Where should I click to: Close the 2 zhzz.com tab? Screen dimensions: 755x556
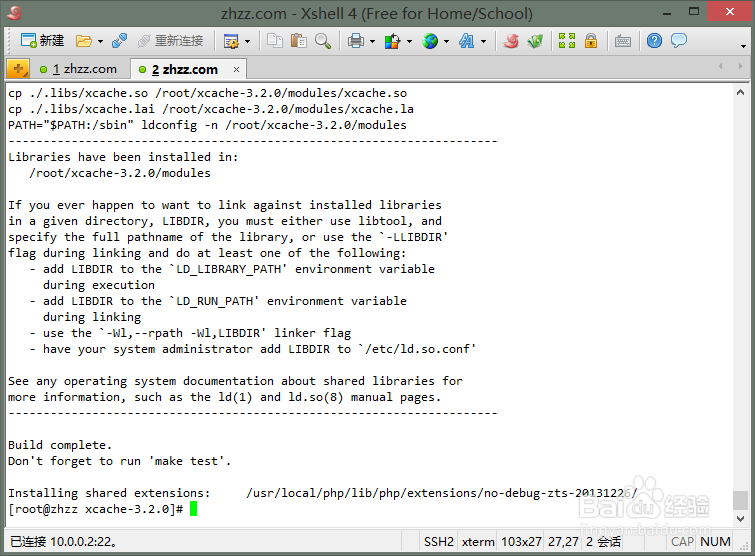[x=236, y=70]
